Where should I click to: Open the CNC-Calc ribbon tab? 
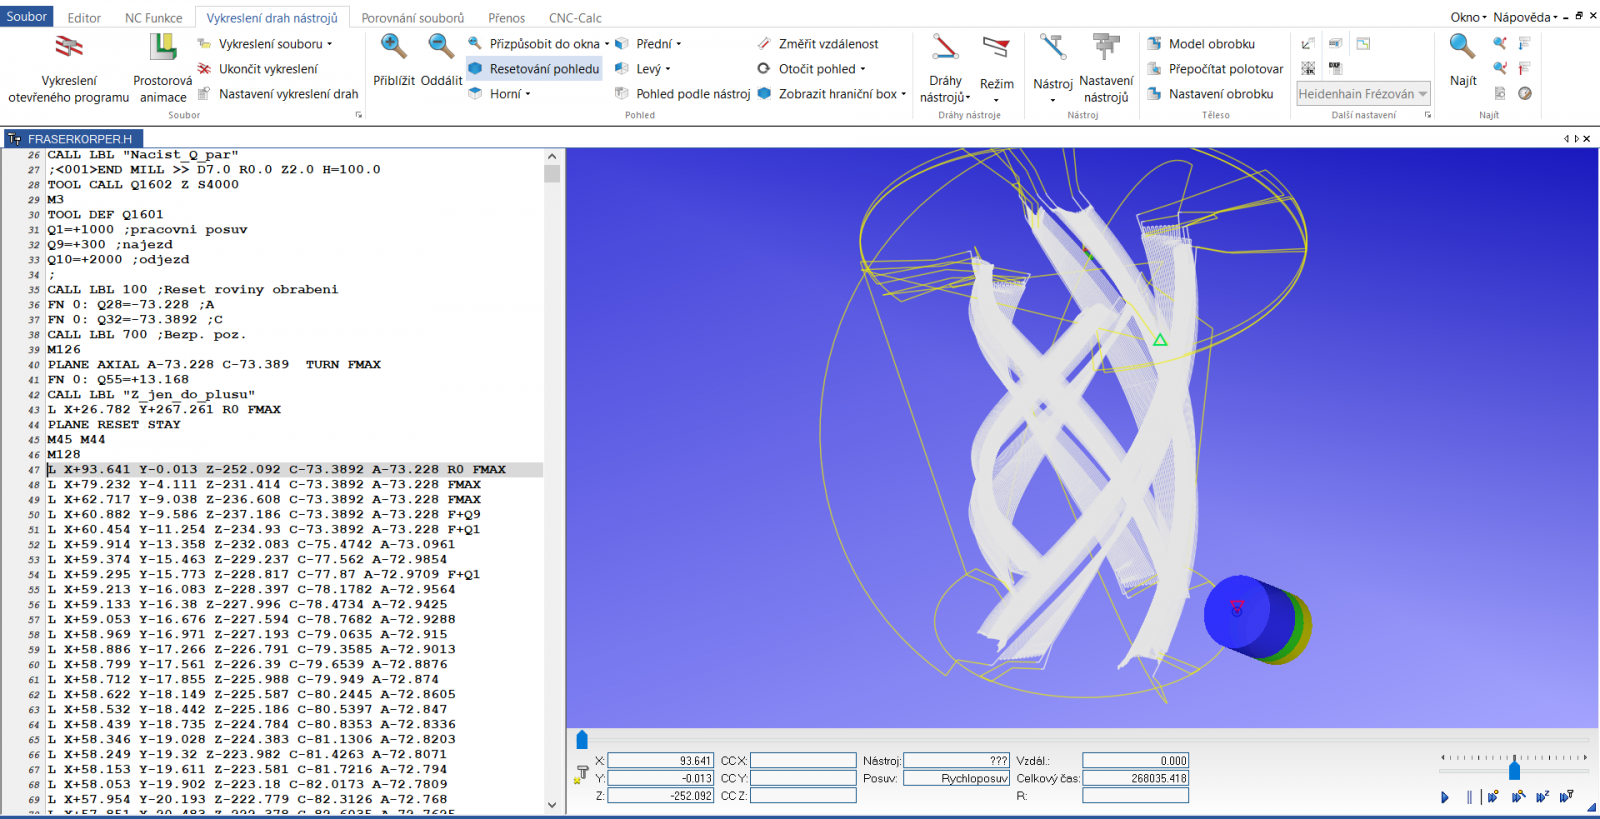point(575,18)
